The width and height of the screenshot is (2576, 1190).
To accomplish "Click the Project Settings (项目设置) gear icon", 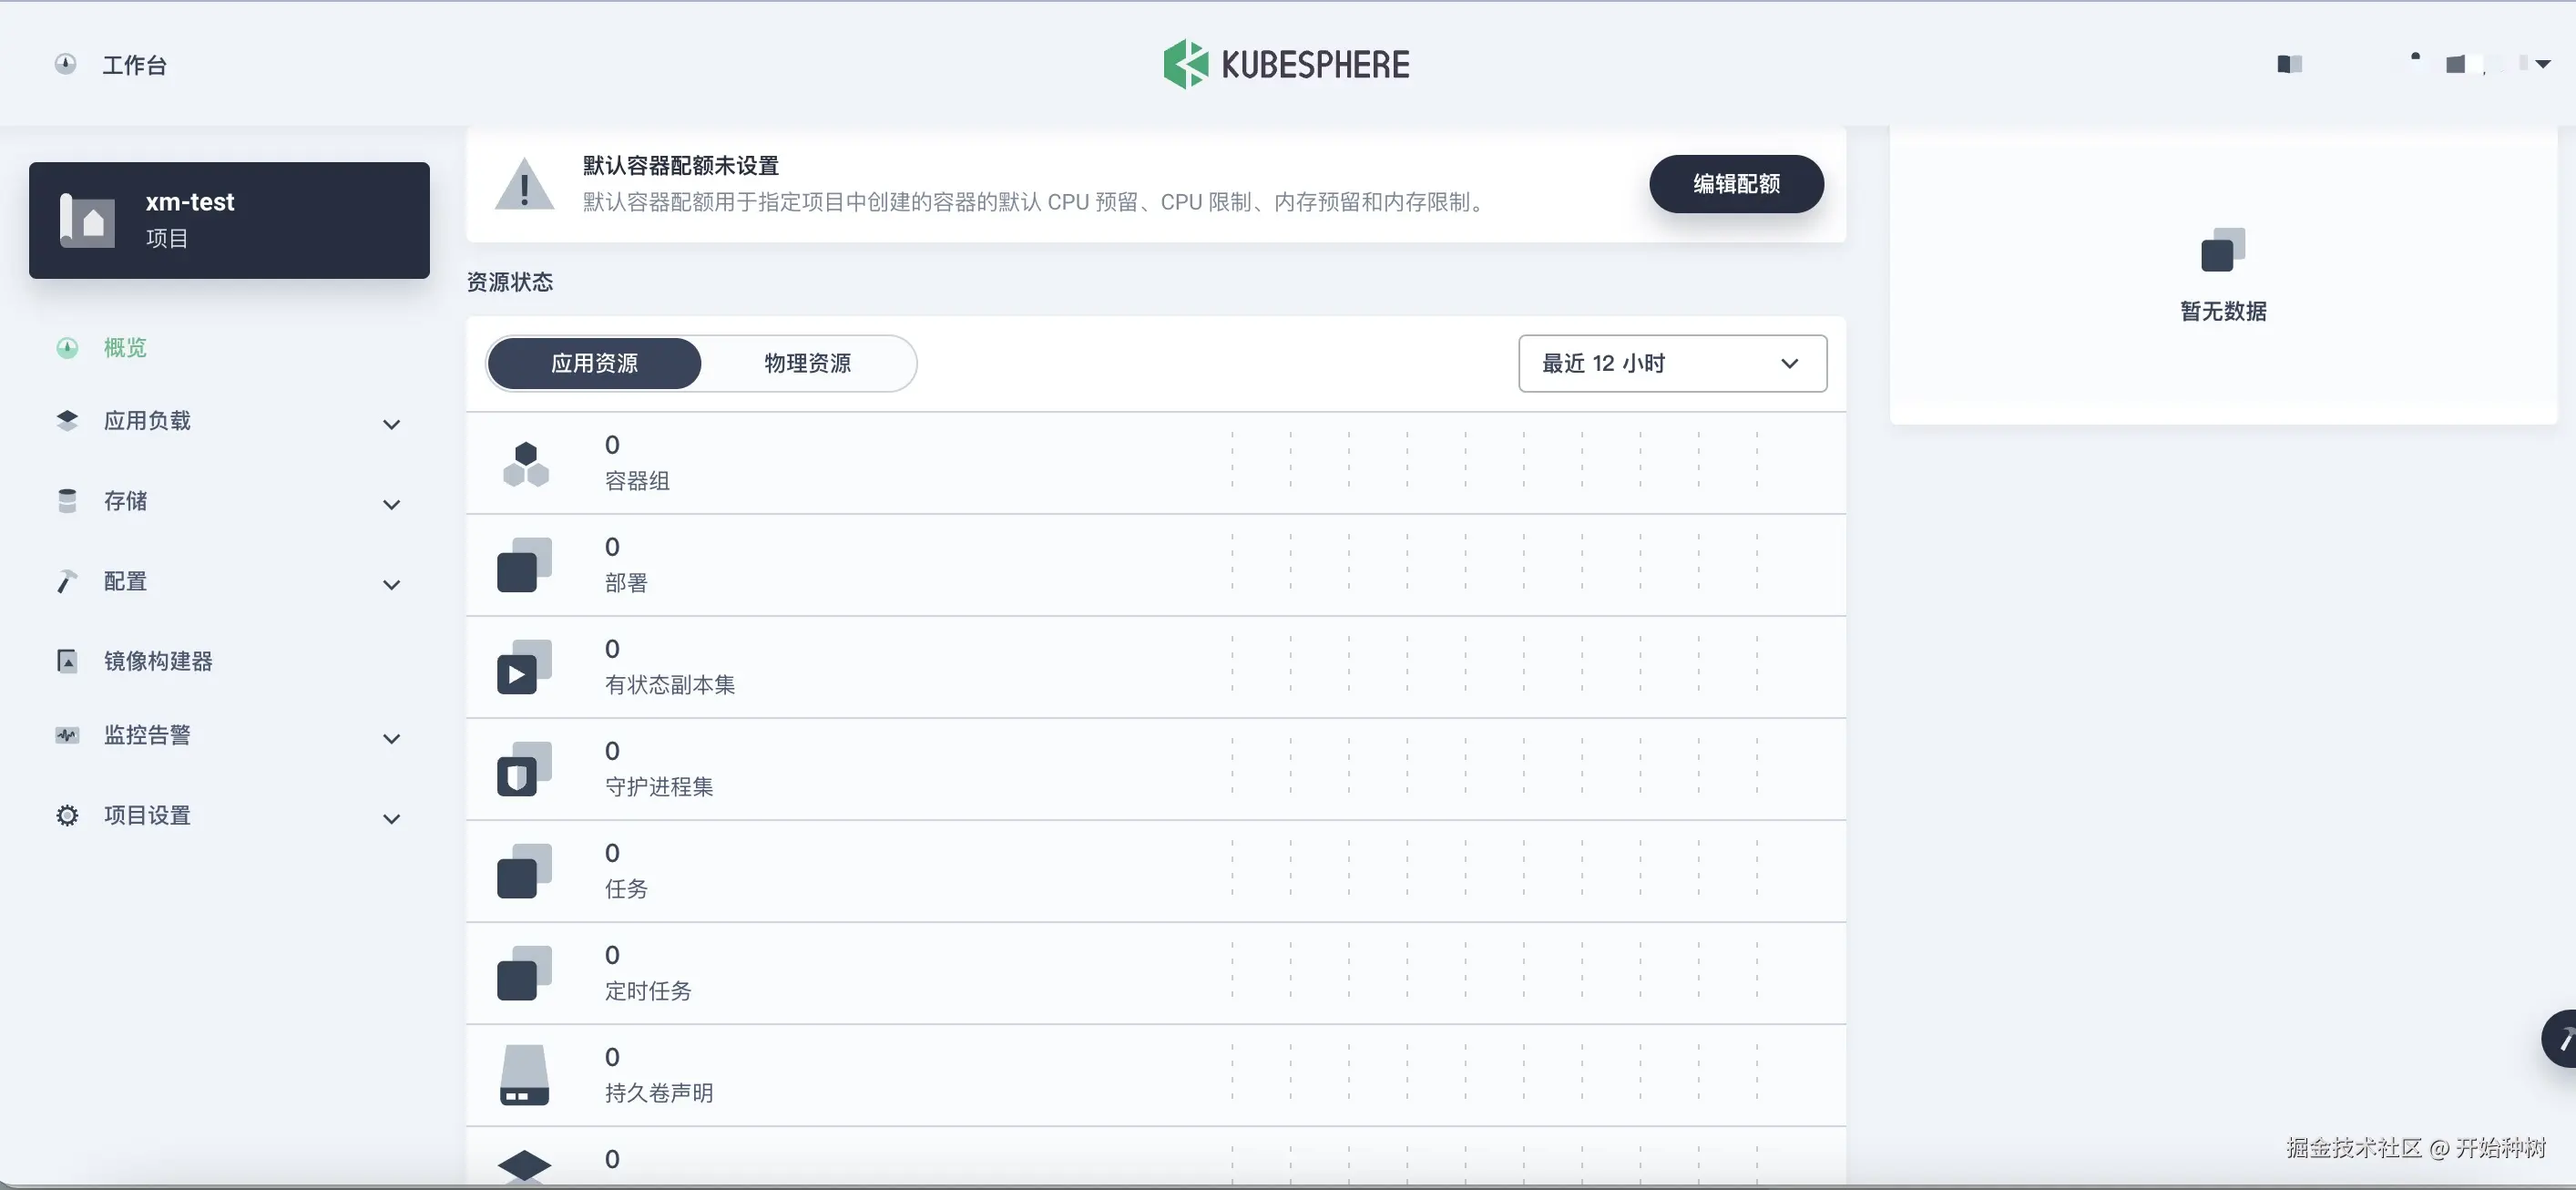I will pyautogui.click(x=67, y=815).
